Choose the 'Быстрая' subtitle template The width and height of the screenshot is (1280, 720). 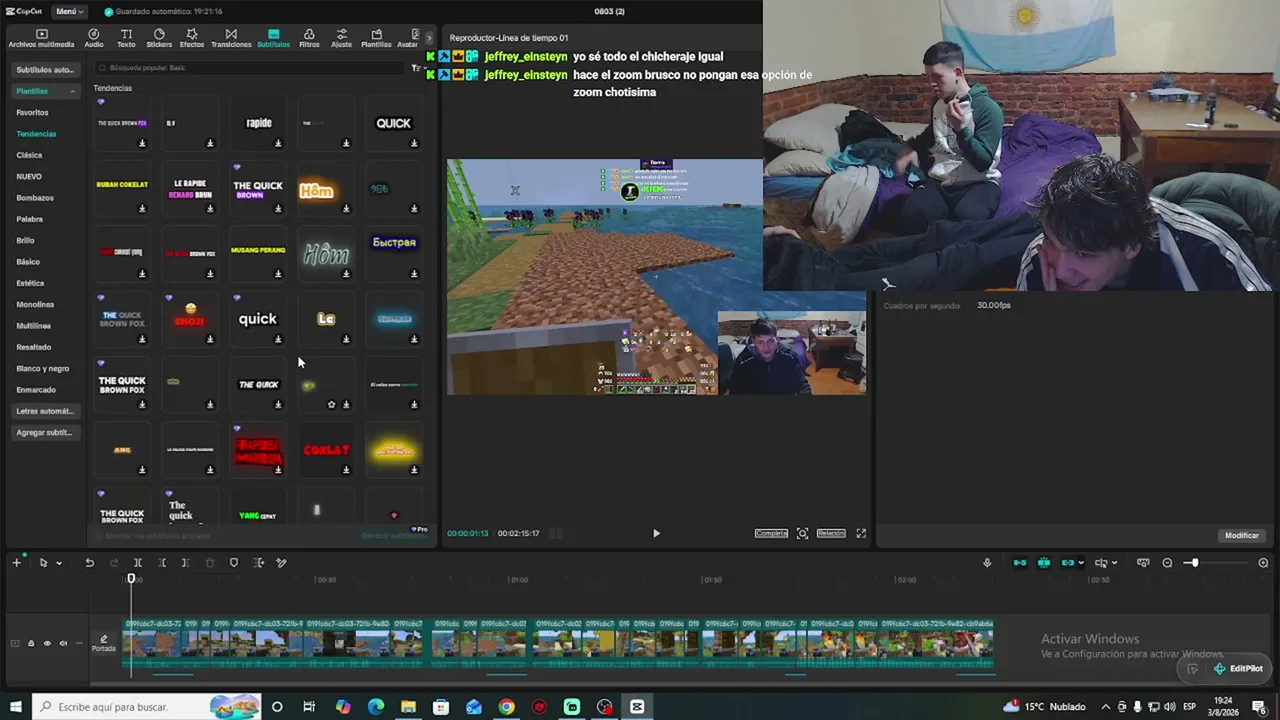coord(394,253)
